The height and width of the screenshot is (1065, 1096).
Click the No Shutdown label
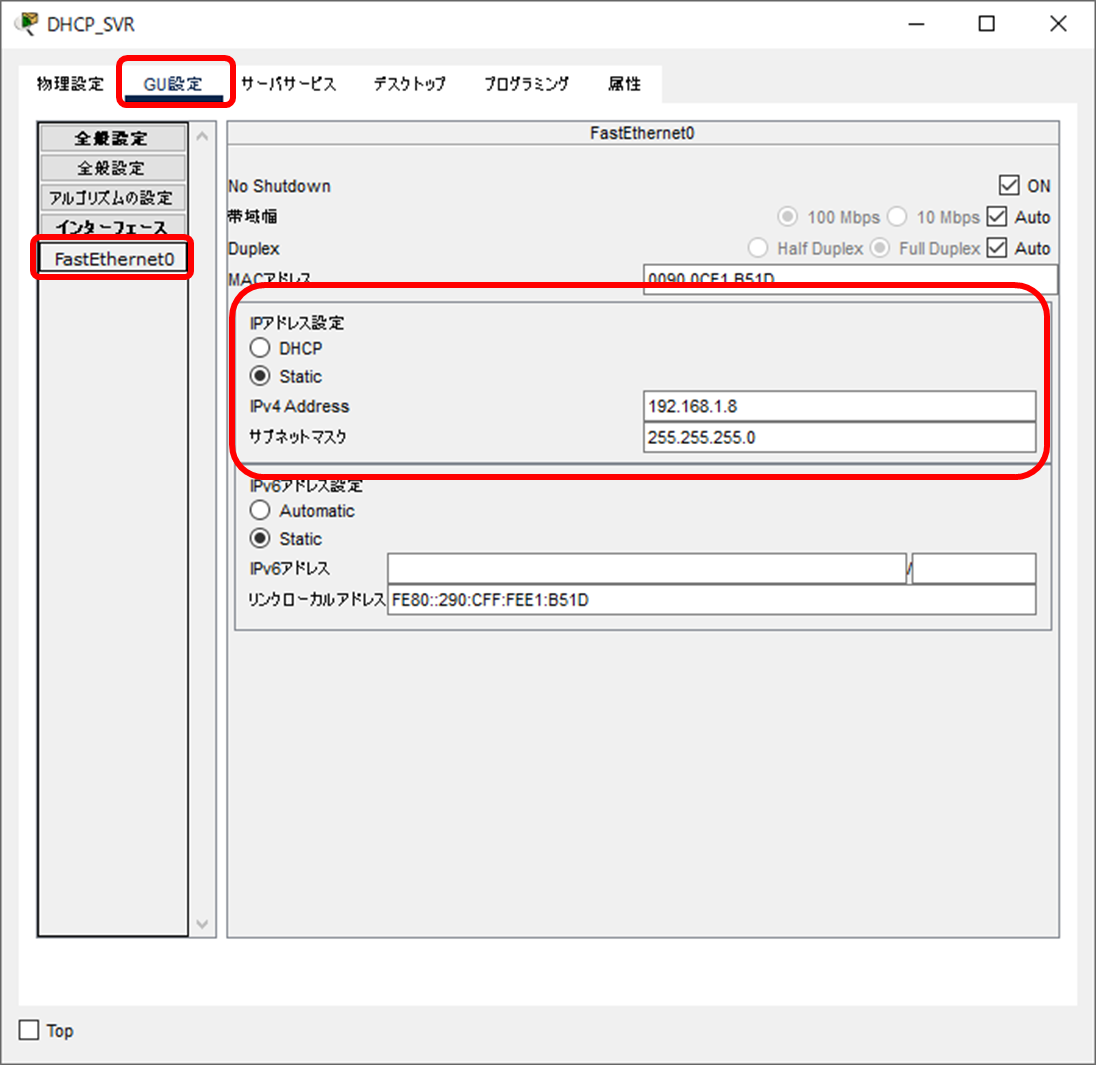click(279, 186)
